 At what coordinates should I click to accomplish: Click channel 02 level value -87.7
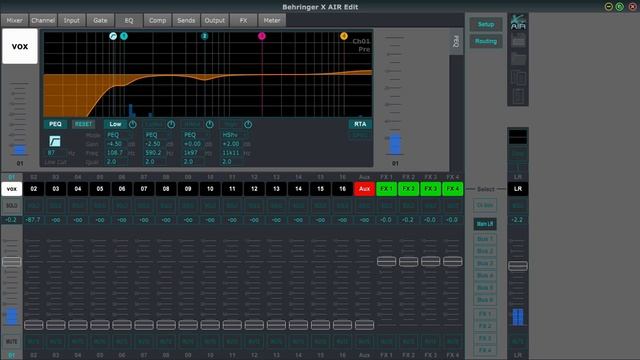tap(33, 220)
